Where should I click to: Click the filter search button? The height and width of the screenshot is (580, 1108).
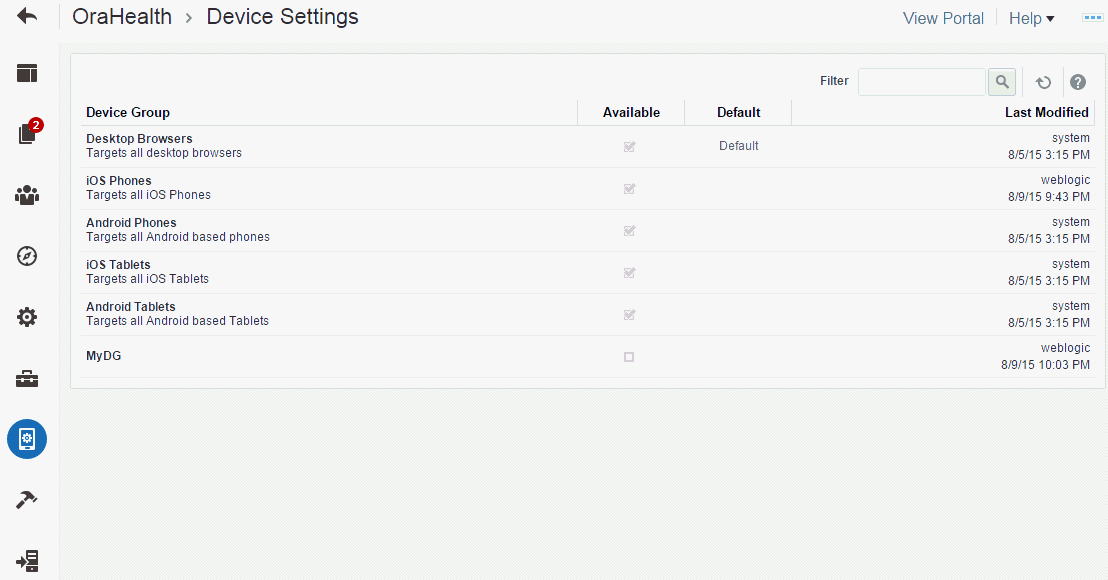pos(1002,82)
